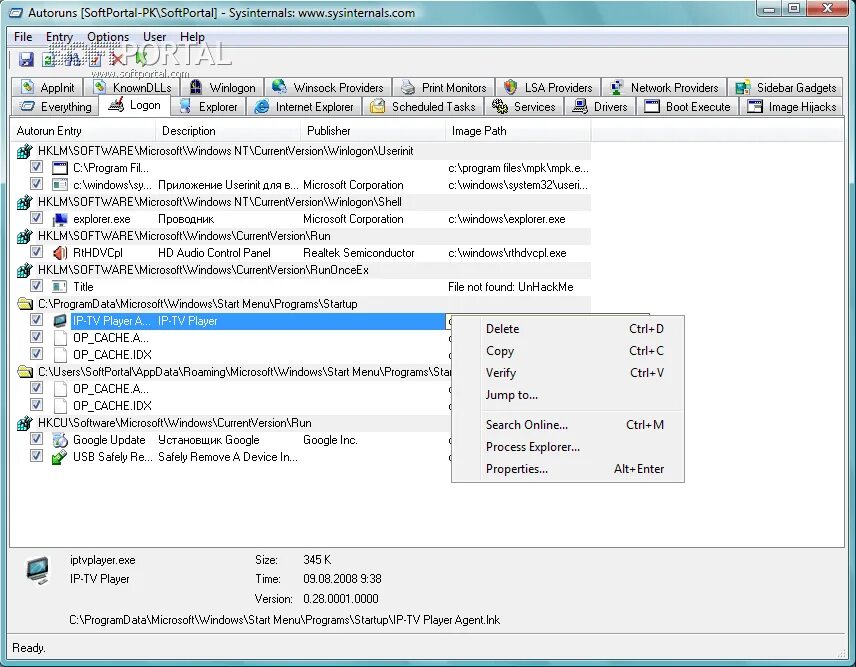Viewport: 856px width, 667px height.
Task: Choose Copy from the context menu
Action: point(568,351)
